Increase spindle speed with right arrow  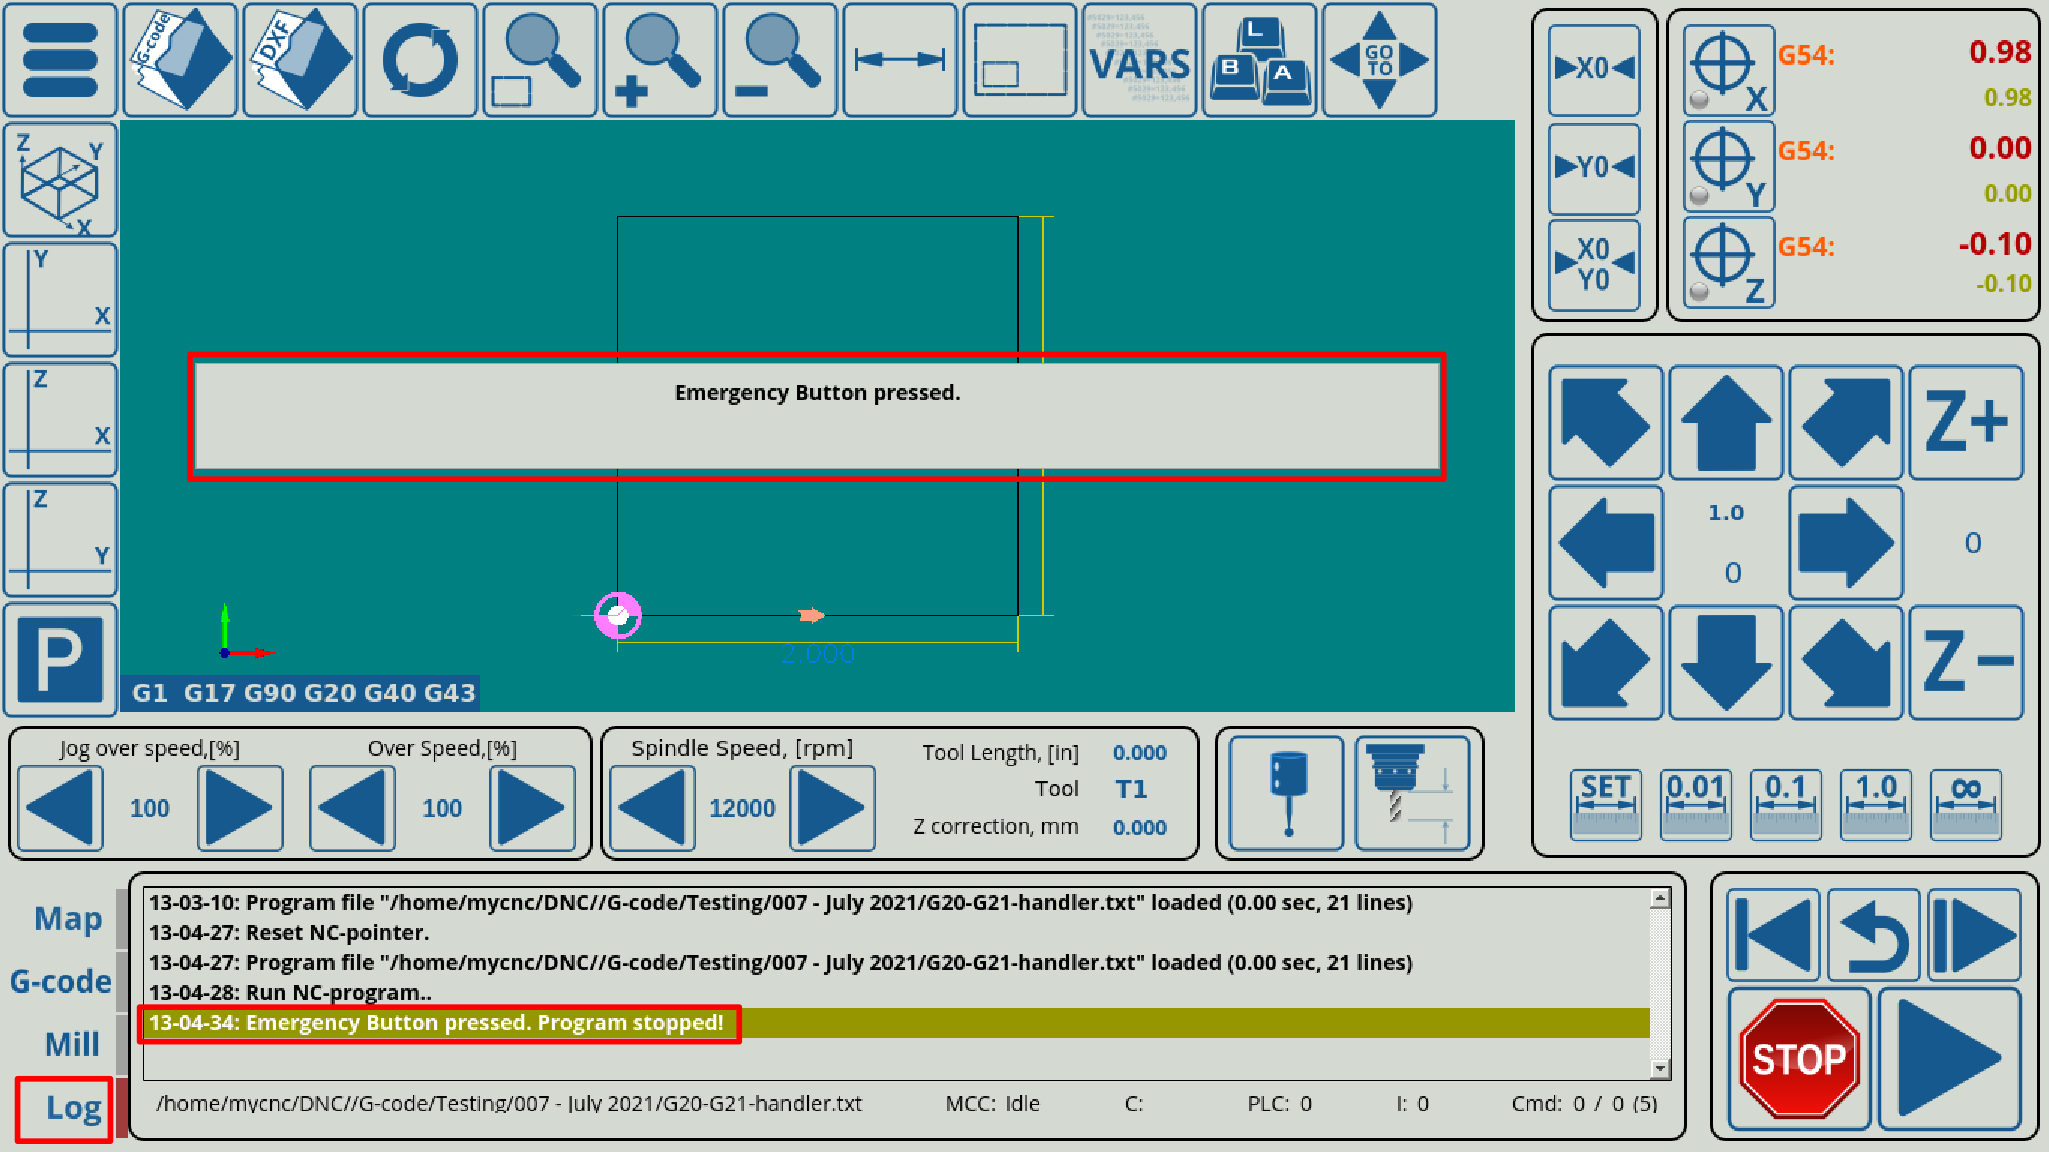click(x=832, y=808)
